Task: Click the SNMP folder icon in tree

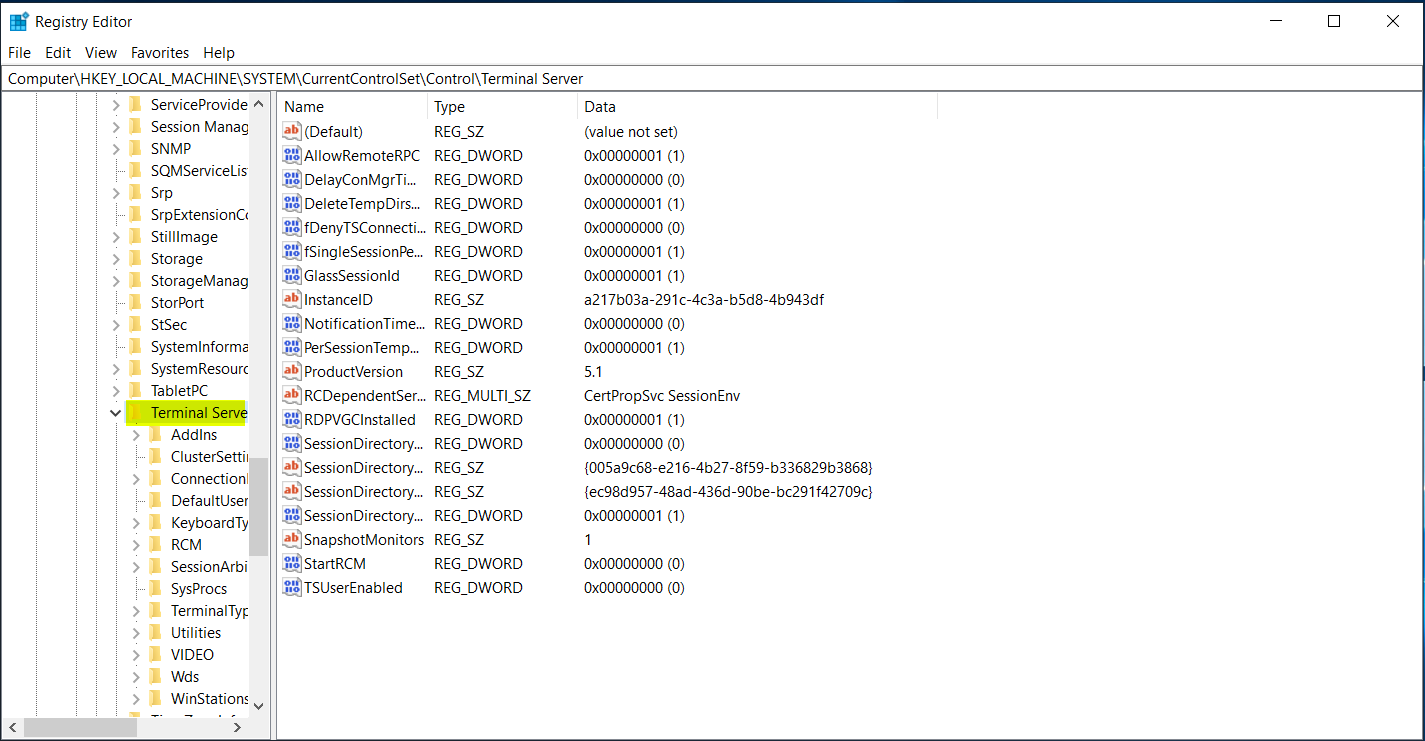Action: [x=135, y=149]
